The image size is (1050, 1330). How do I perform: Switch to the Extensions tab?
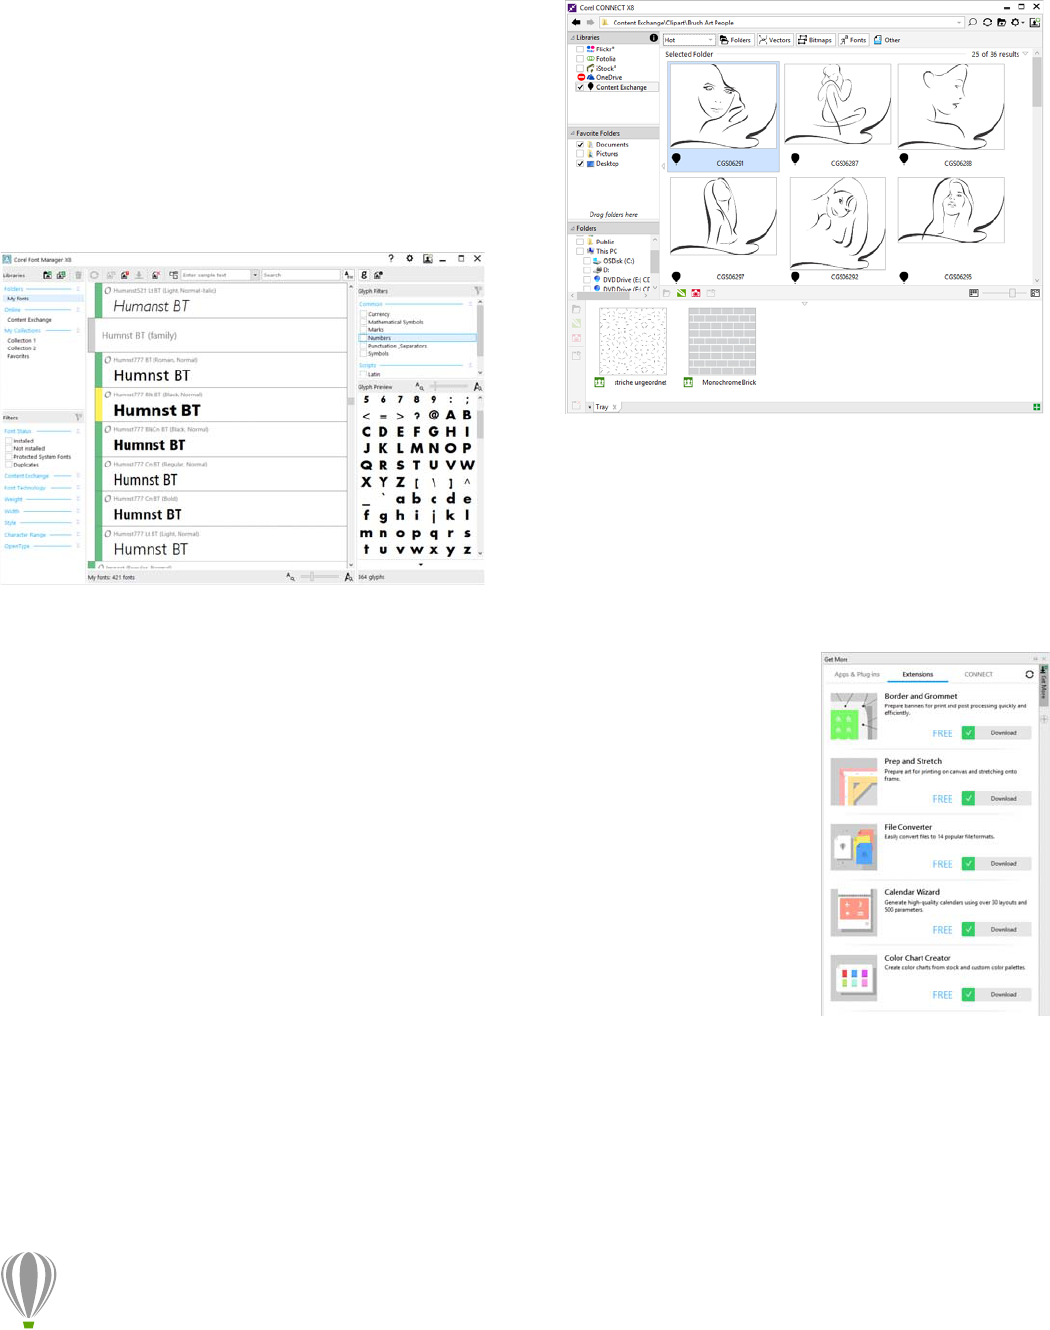tap(917, 674)
